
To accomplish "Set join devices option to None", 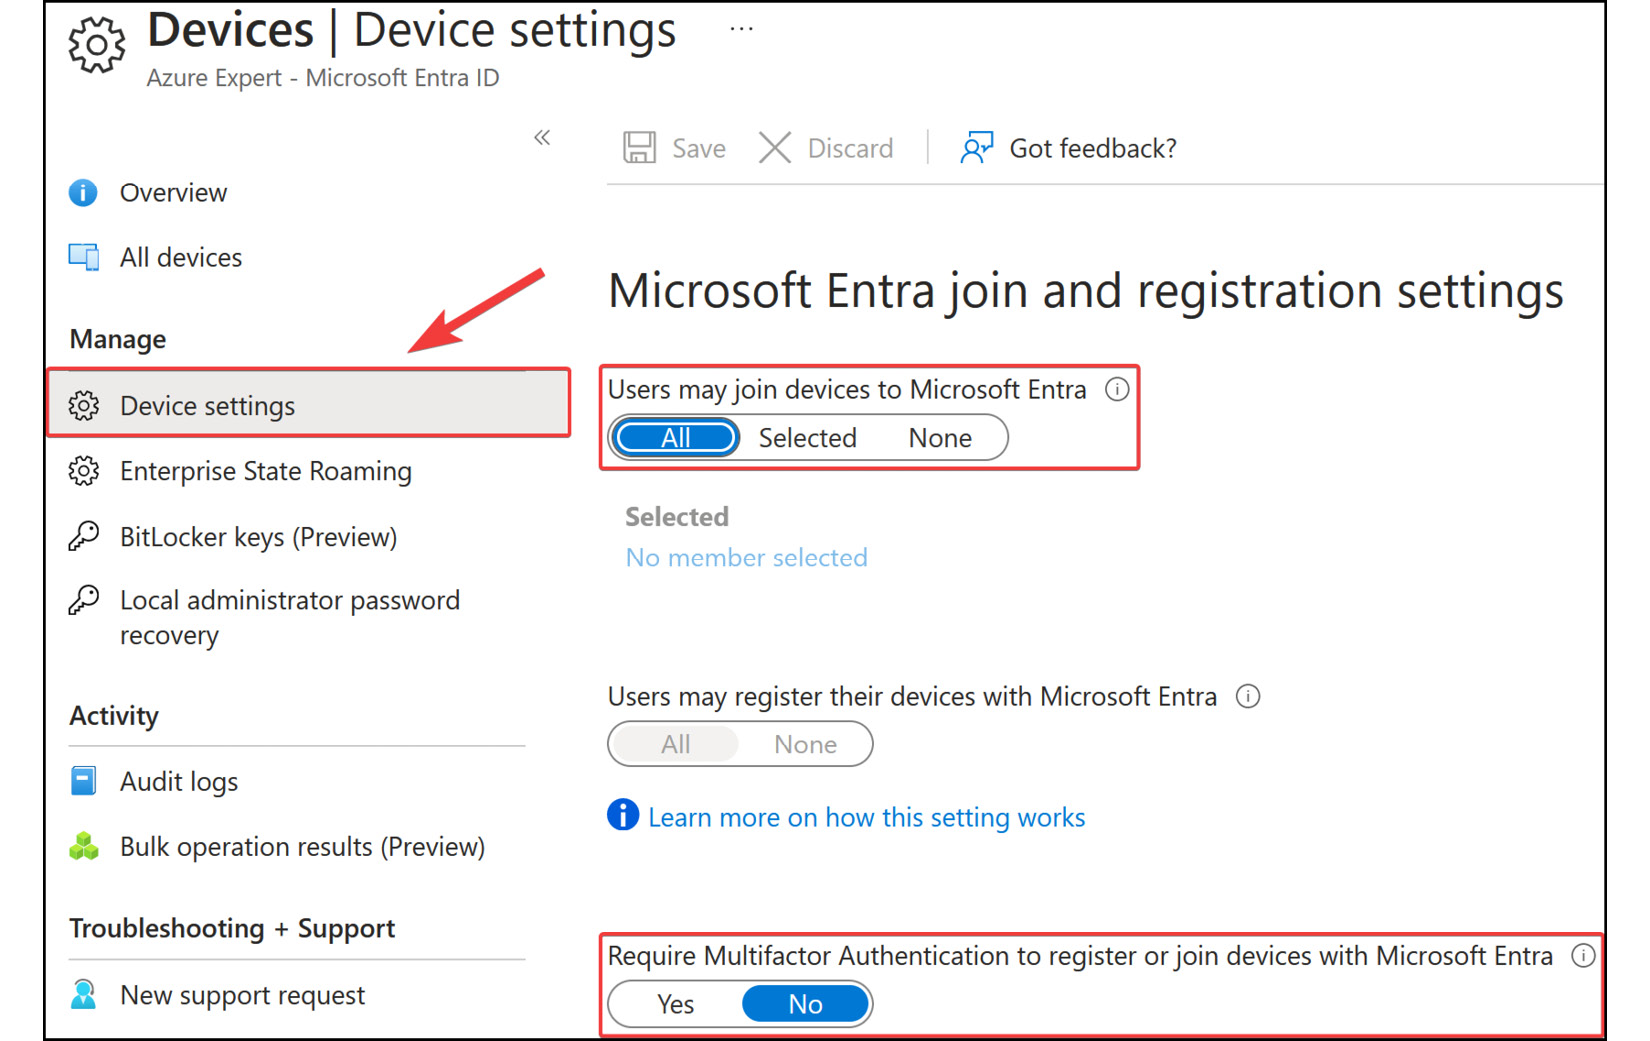I will click(940, 437).
